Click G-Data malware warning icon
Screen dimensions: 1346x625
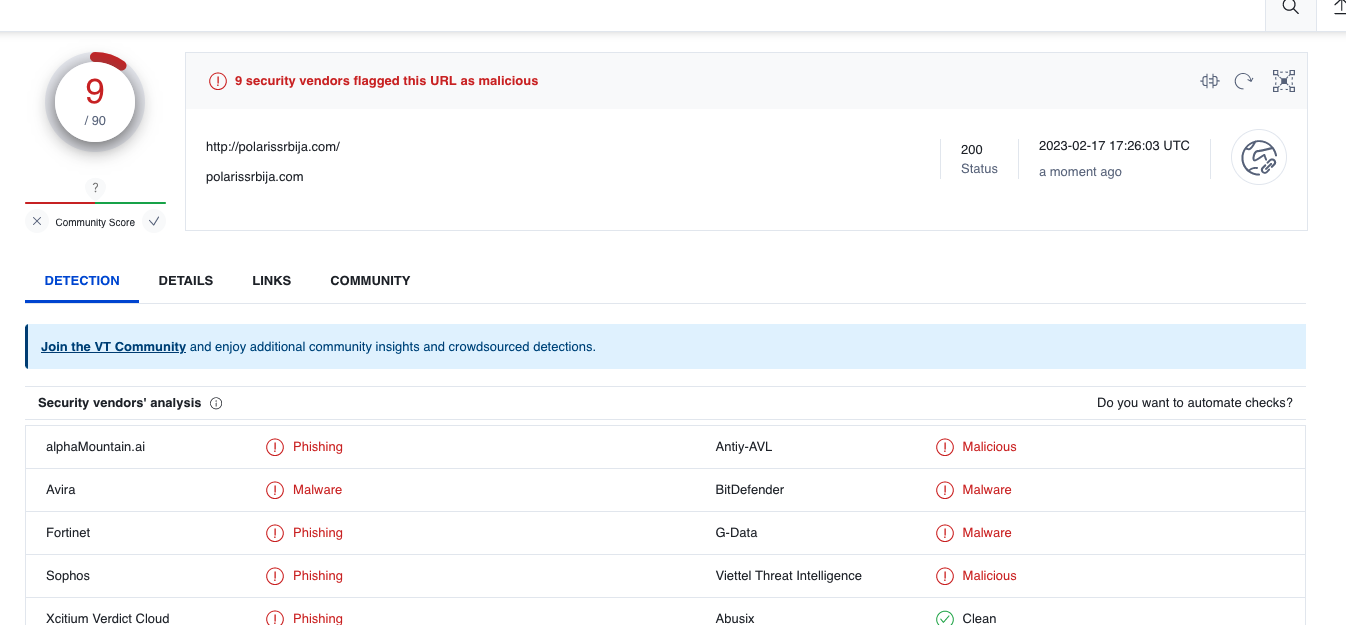(x=945, y=533)
